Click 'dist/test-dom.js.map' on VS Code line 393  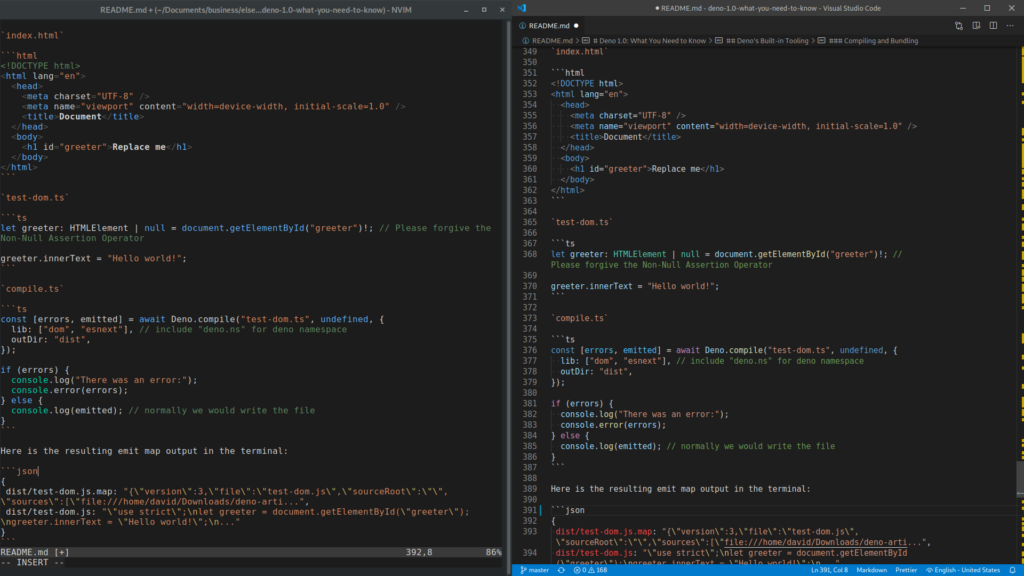point(604,532)
